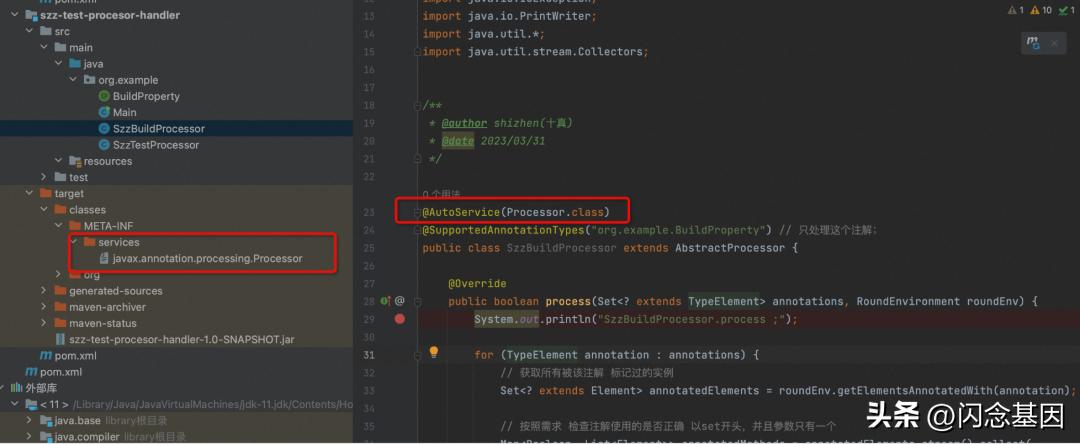The width and height of the screenshot is (1080, 444).
Task: Click the services folder icon
Action: tap(89, 242)
